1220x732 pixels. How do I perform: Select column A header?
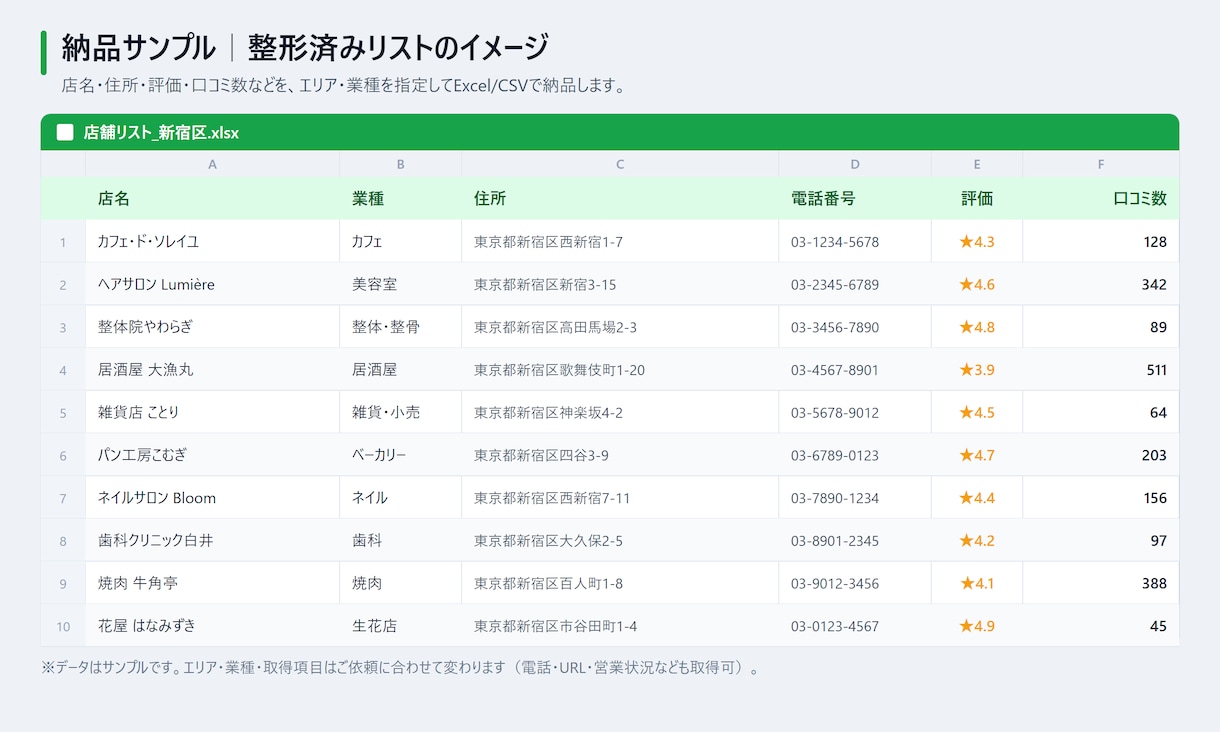click(212, 164)
